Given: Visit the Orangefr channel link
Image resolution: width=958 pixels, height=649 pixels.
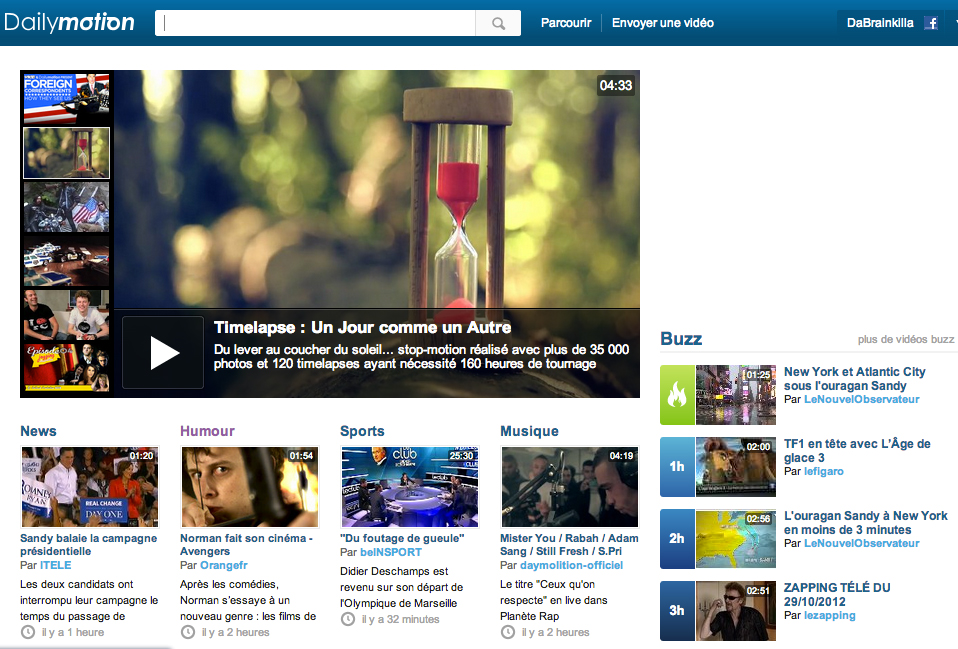Looking at the screenshot, I should tap(224, 565).
